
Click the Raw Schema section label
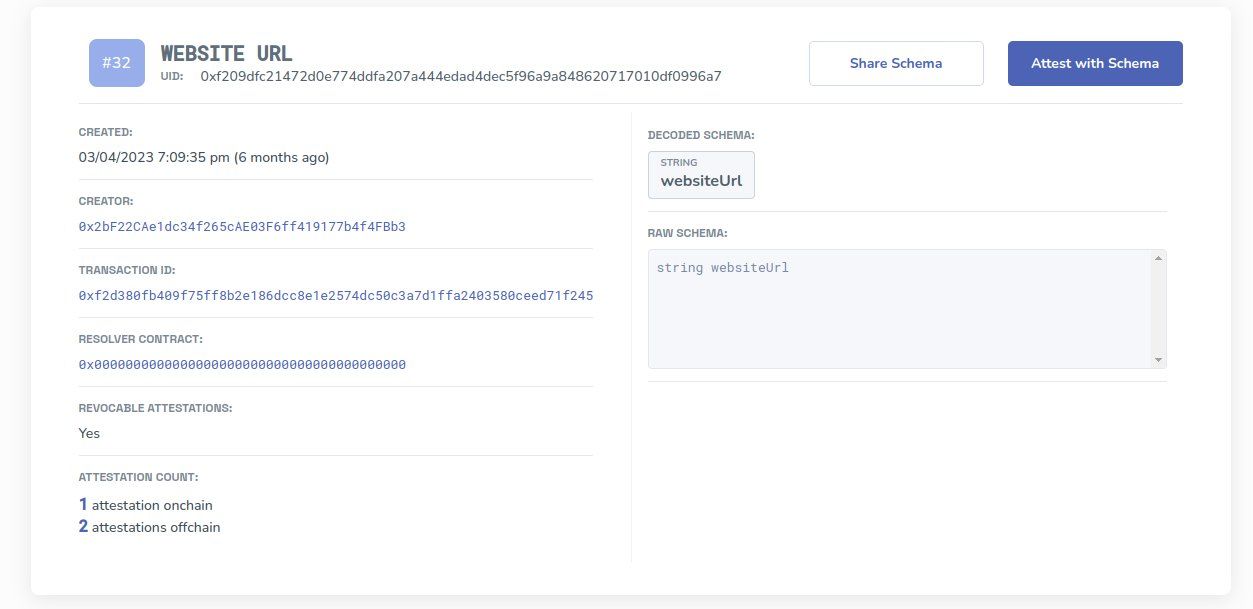(687, 233)
